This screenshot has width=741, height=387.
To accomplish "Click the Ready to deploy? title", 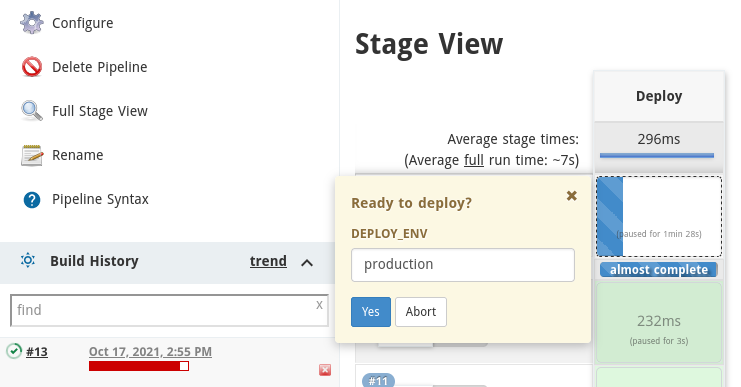I will [x=412, y=203].
